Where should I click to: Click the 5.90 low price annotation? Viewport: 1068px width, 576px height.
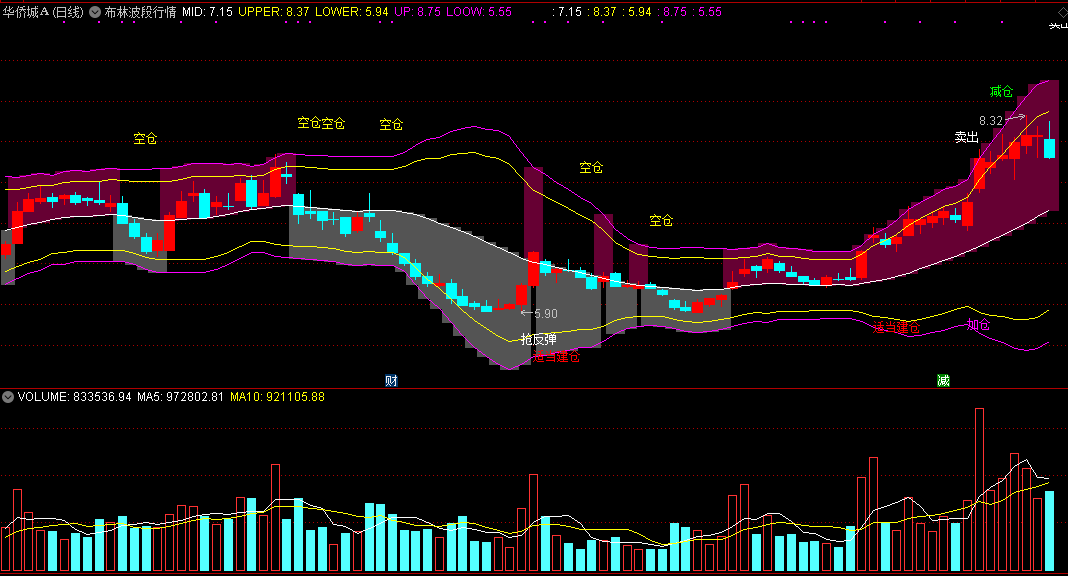coord(546,314)
